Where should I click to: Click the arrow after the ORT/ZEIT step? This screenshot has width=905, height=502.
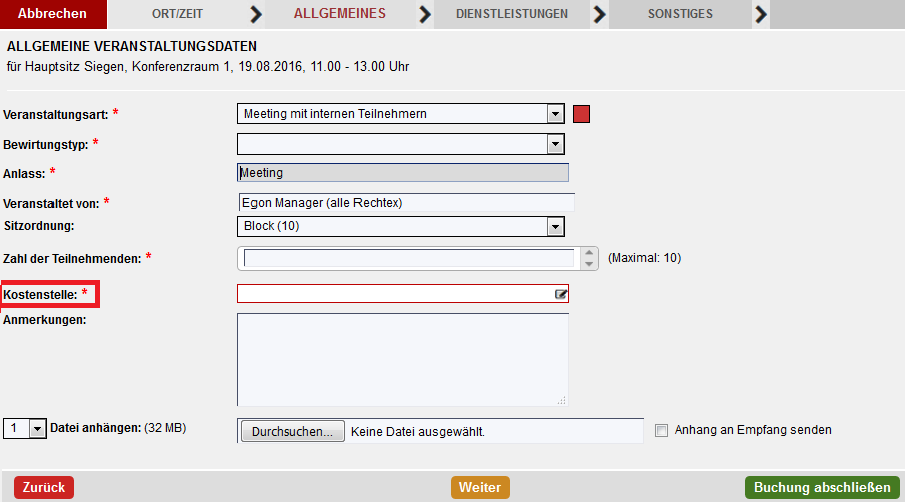pos(256,14)
